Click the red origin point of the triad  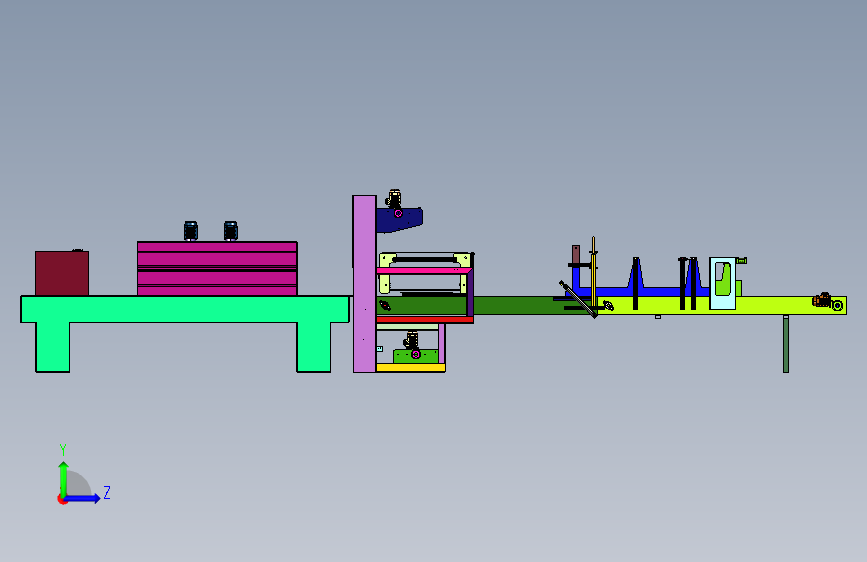(62, 499)
